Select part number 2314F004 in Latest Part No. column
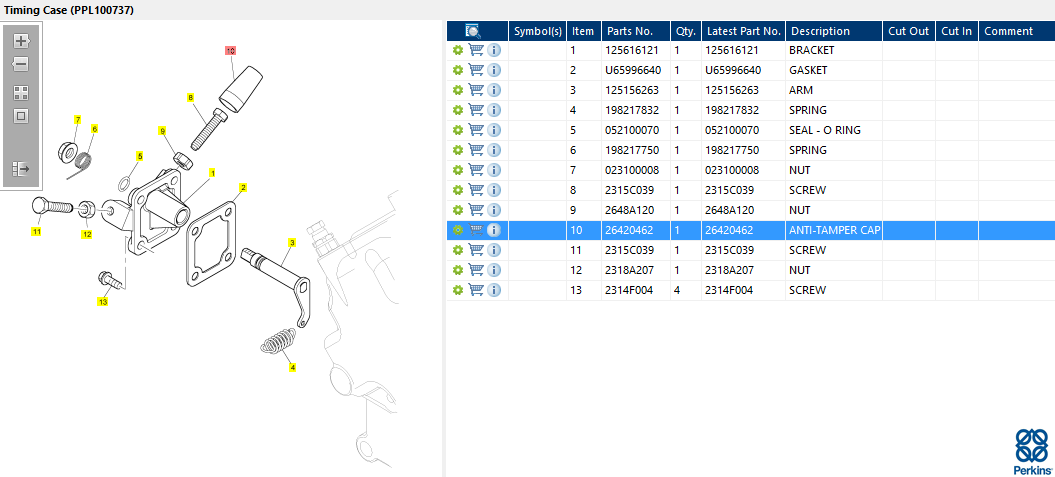The width and height of the screenshot is (1055, 477). (743, 290)
